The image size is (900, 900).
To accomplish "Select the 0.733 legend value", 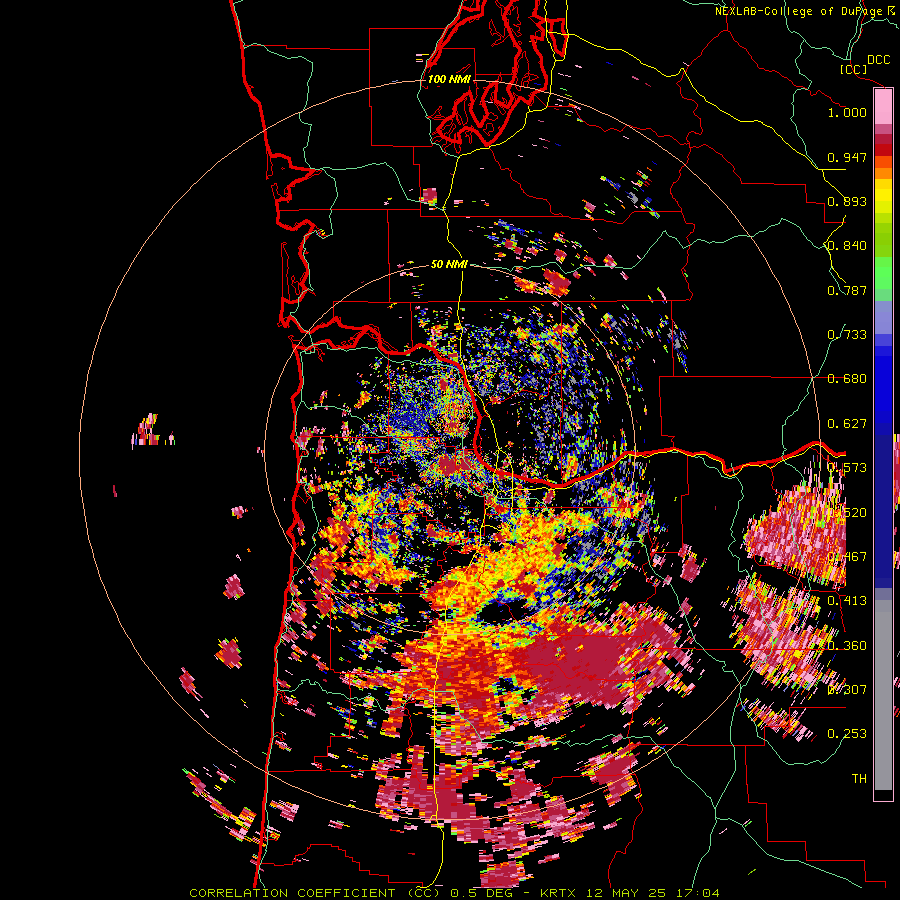I will point(847,335).
